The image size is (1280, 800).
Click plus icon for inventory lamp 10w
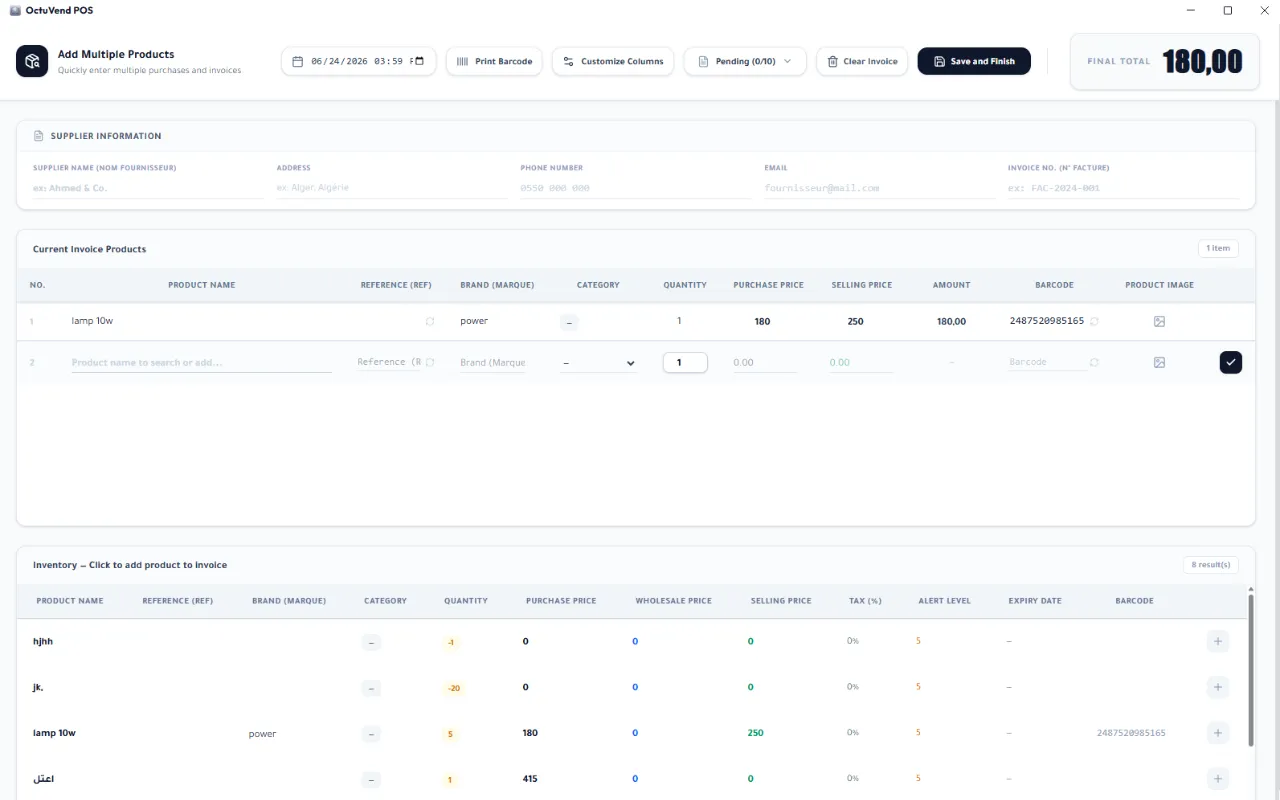pos(1217,733)
